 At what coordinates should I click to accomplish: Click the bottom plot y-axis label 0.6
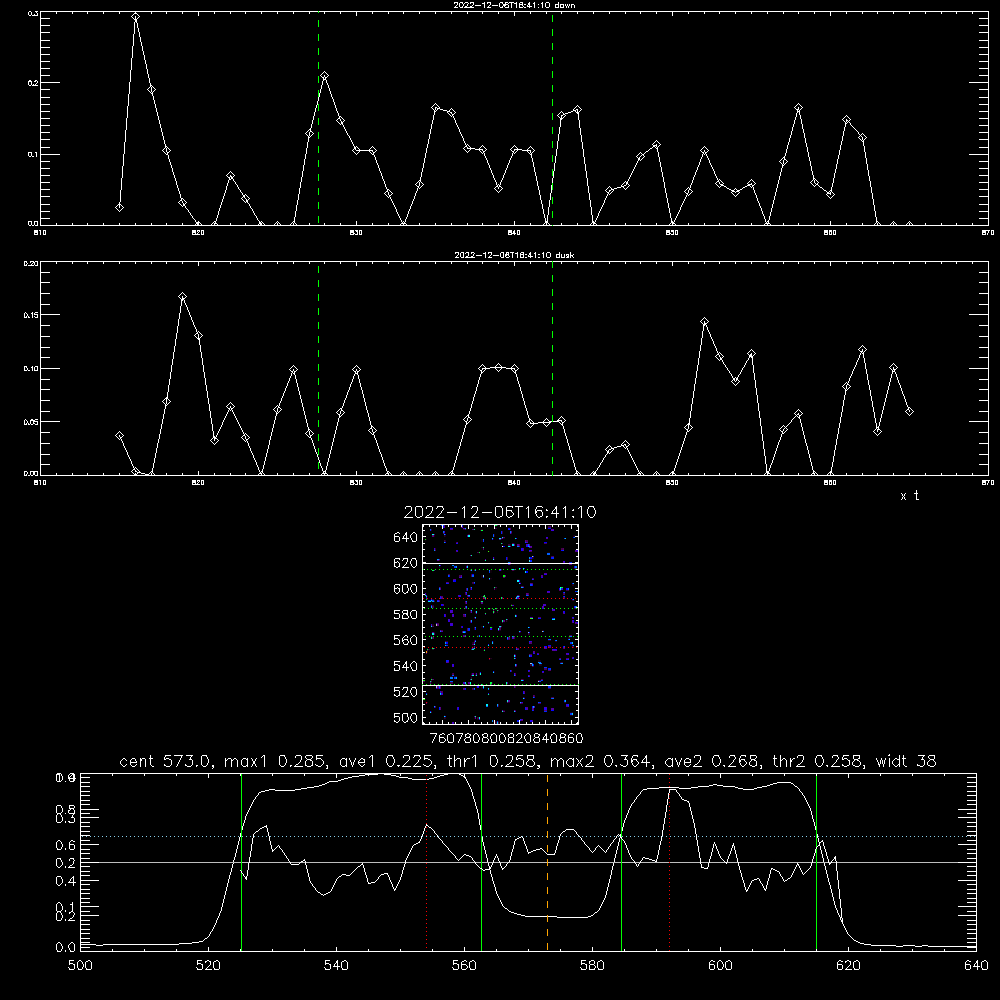[66, 845]
